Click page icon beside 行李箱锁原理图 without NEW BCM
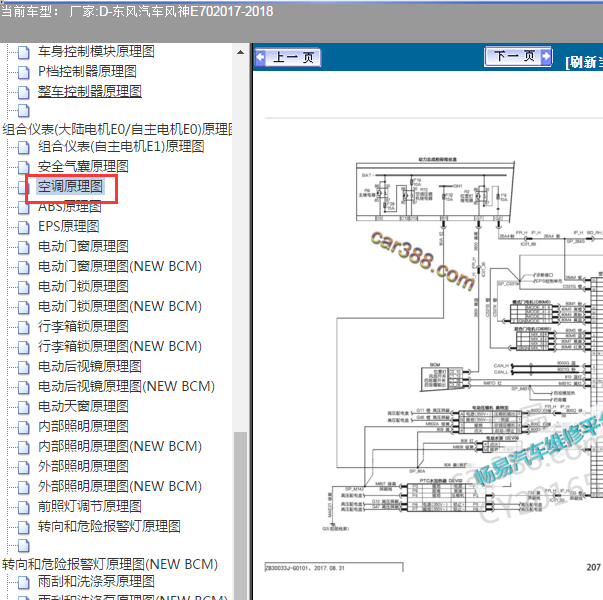Screen dimensions: 603x600 coord(23,328)
